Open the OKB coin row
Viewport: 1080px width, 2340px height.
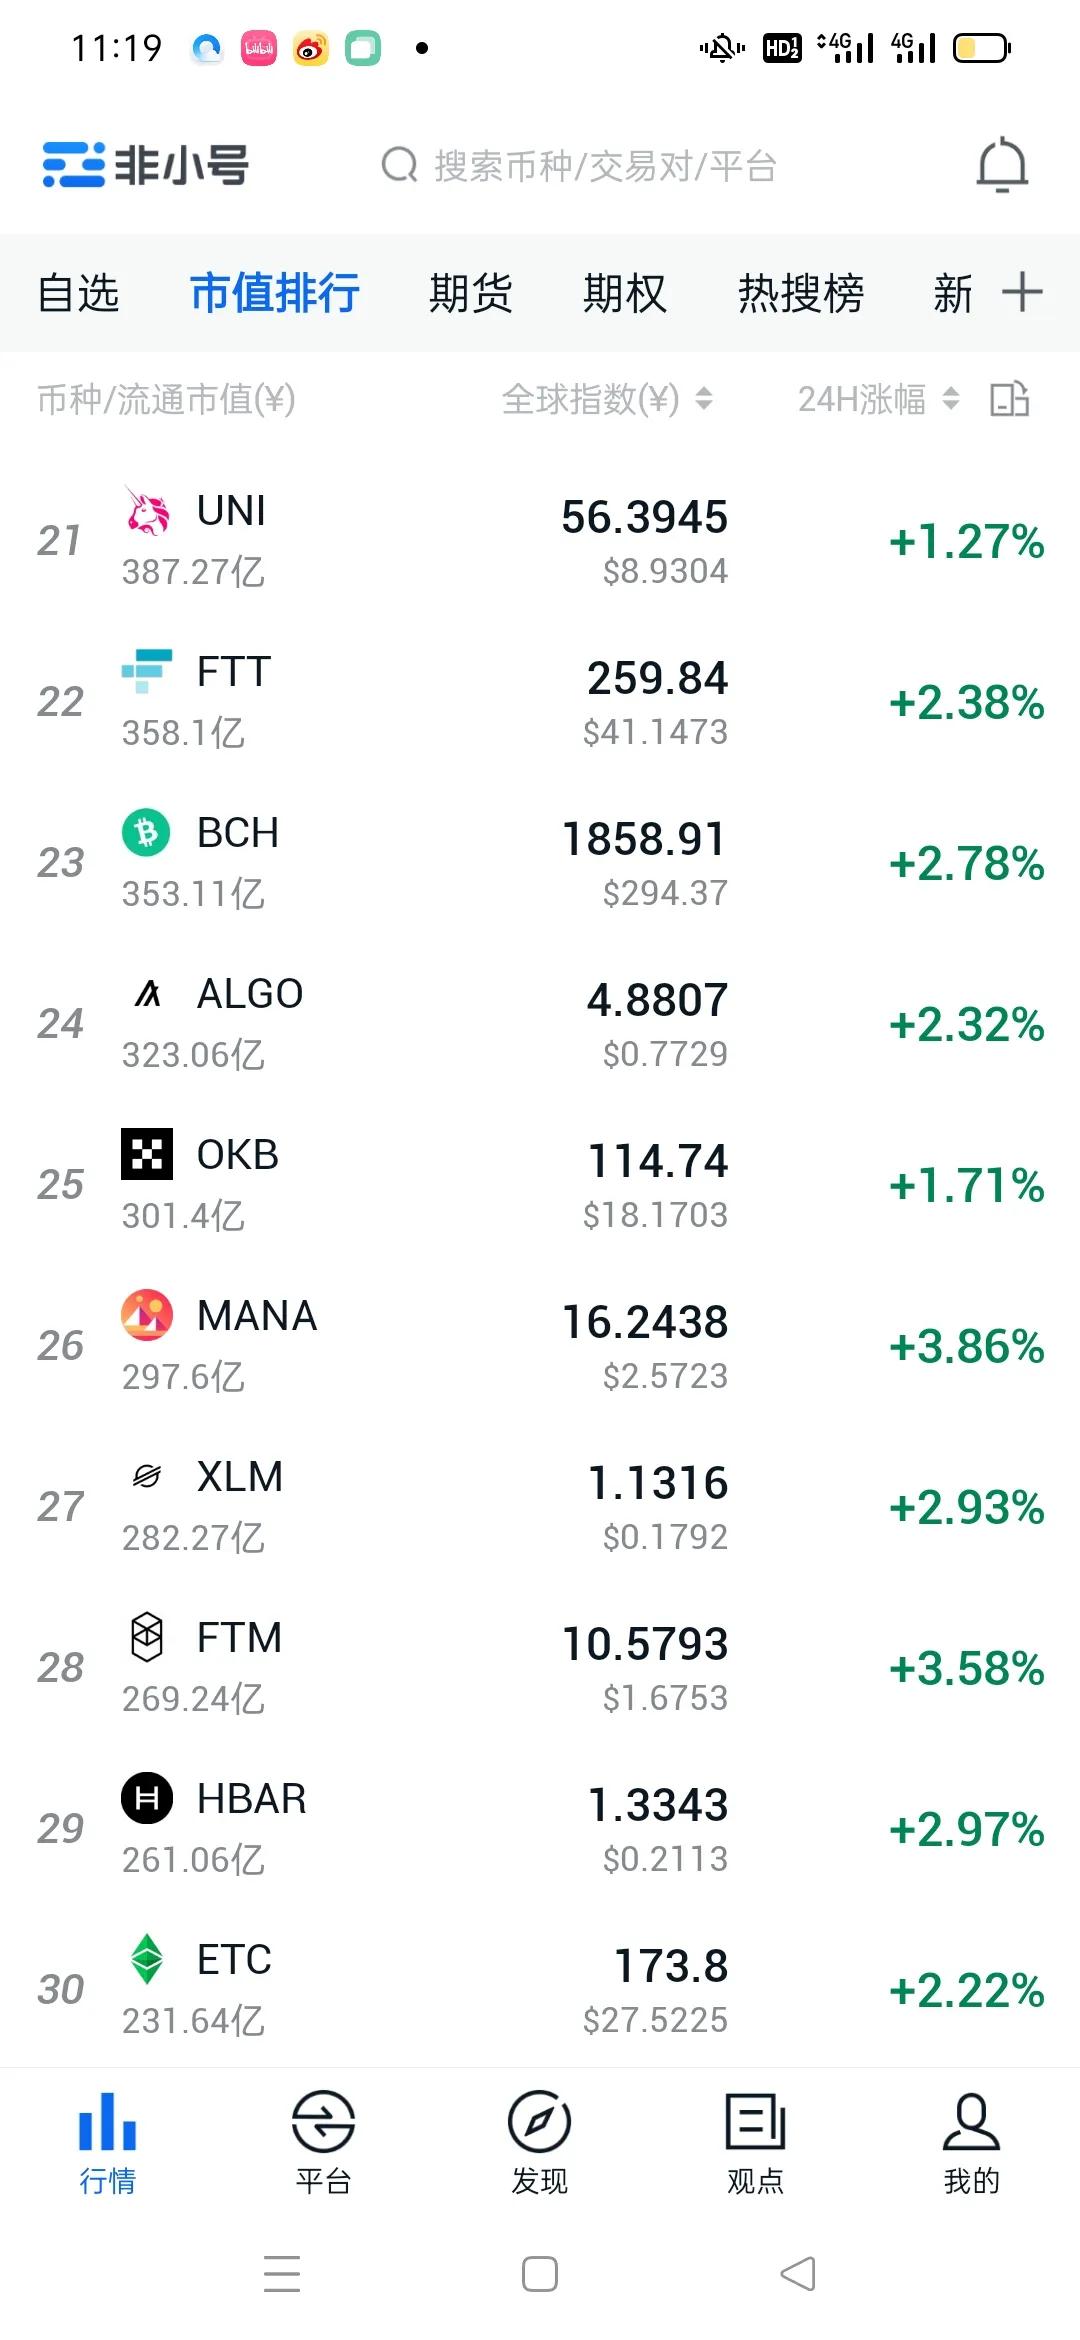(x=400, y=1185)
